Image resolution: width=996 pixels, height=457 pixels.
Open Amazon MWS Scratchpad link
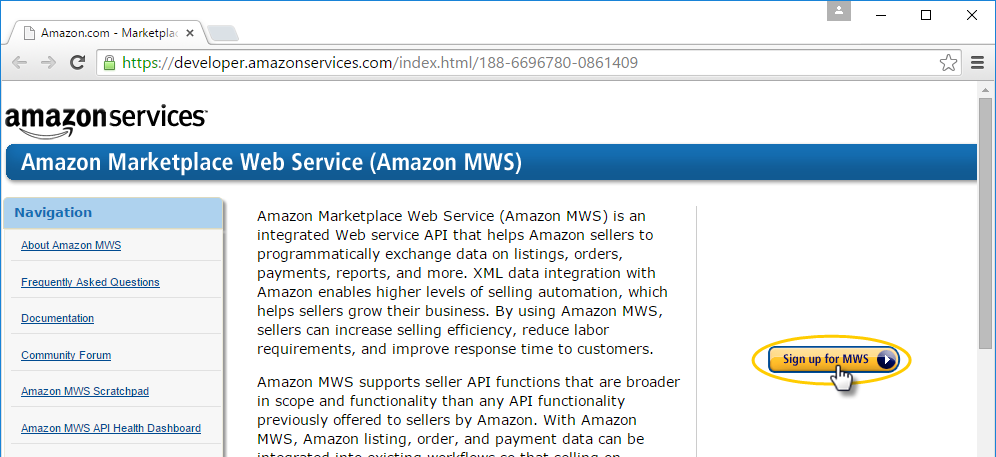tap(85, 392)
